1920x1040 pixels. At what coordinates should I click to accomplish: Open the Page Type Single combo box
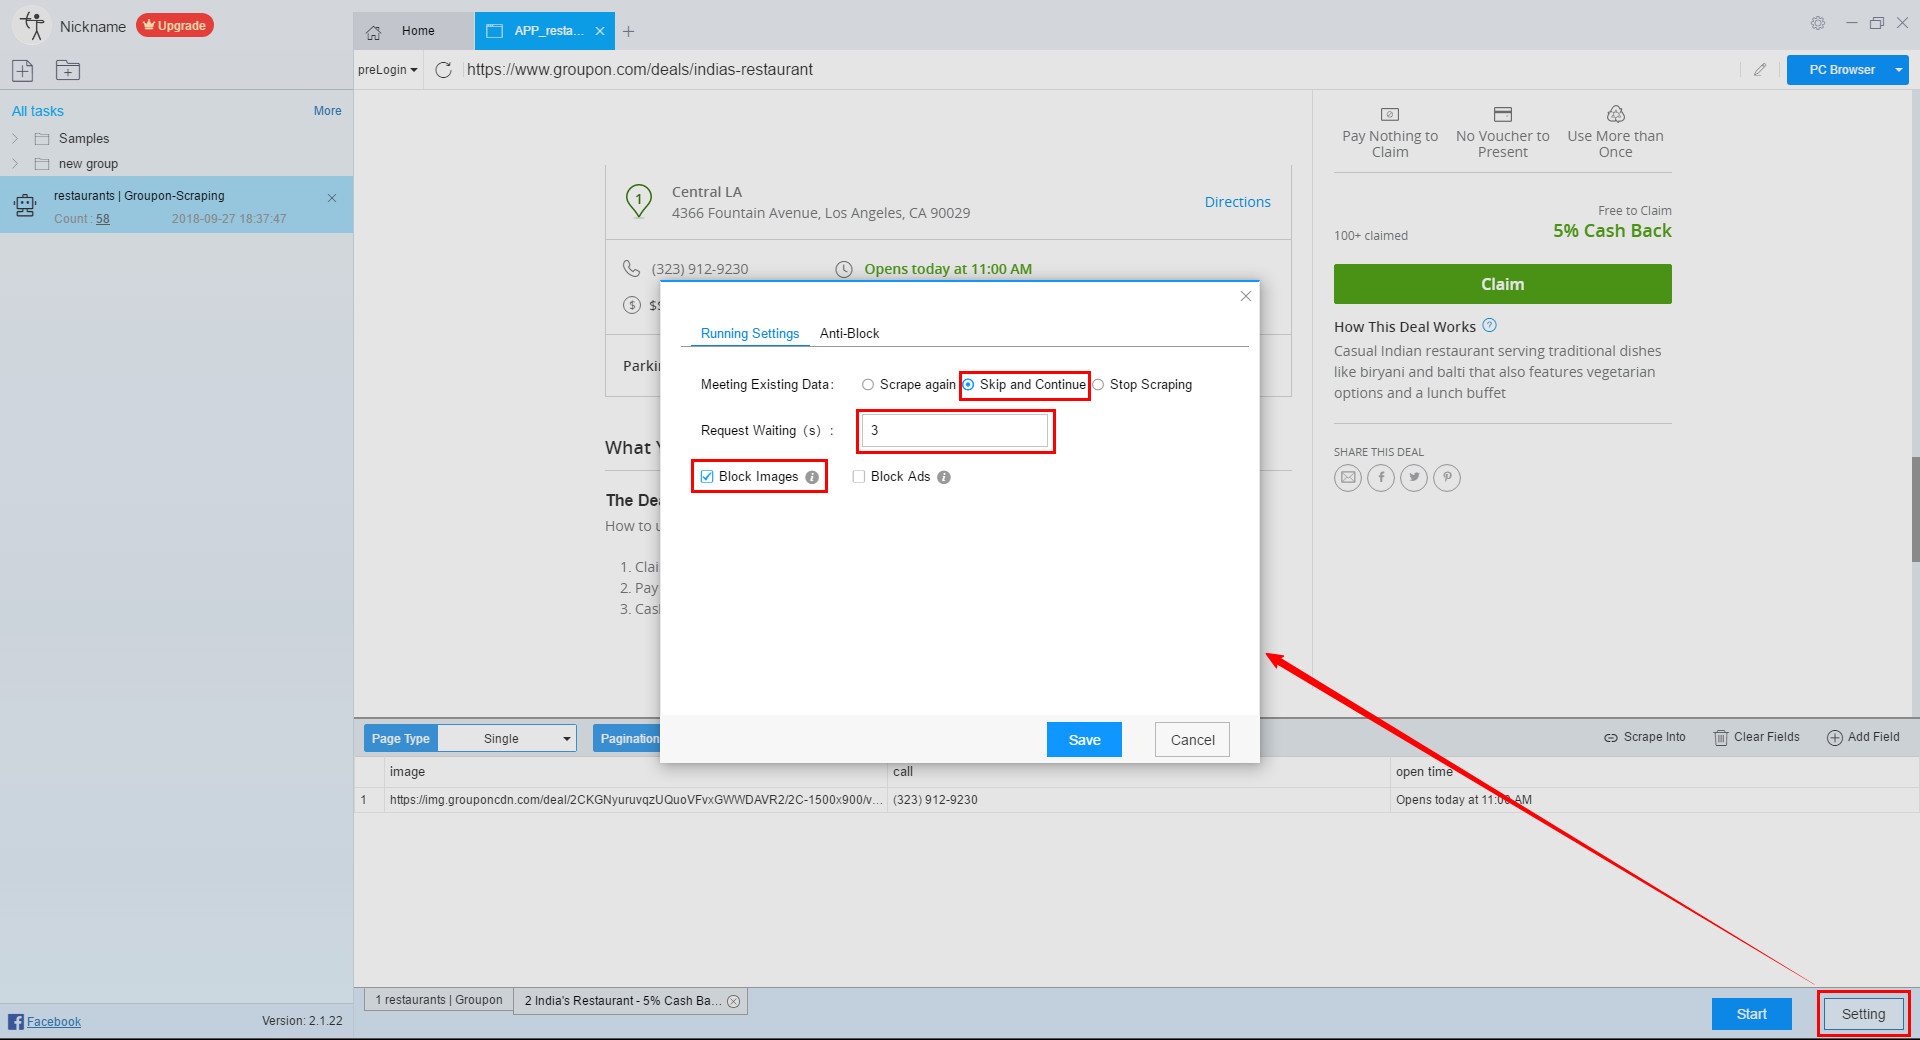(x=507, y=738)
